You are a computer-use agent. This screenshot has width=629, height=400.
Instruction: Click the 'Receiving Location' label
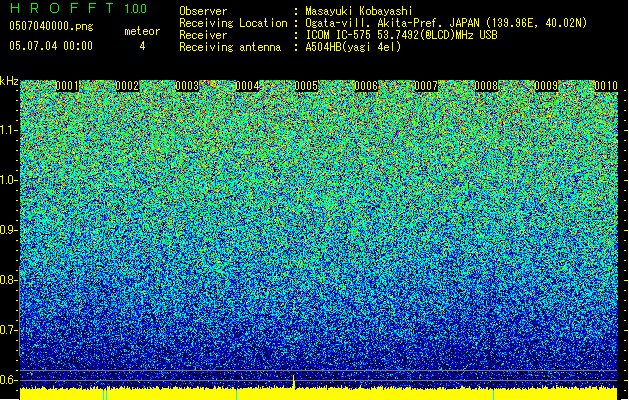pos(233,23)
